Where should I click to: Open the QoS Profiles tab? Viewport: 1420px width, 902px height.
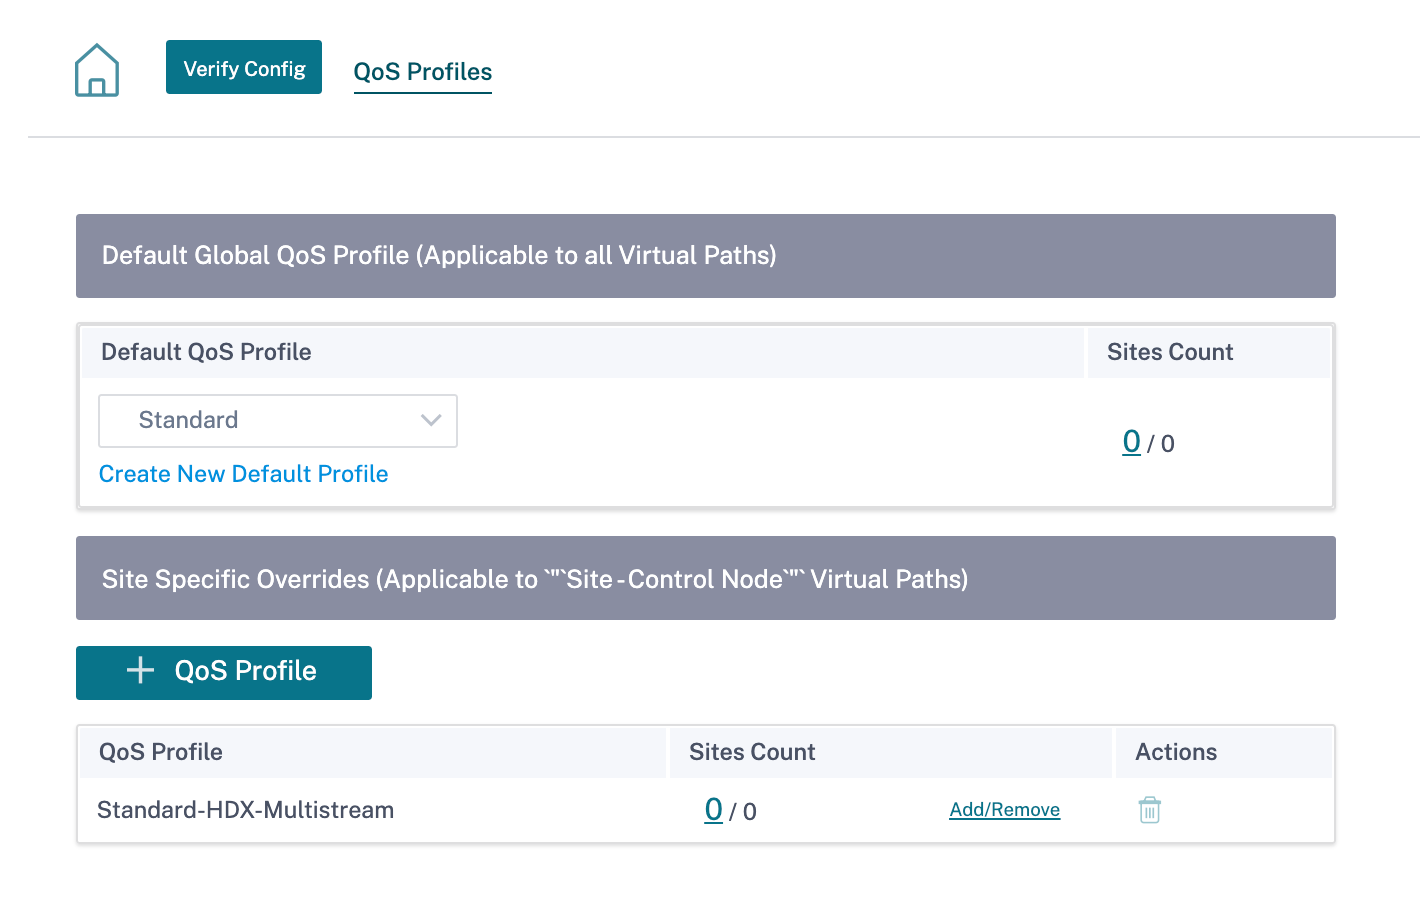[423, 72]
